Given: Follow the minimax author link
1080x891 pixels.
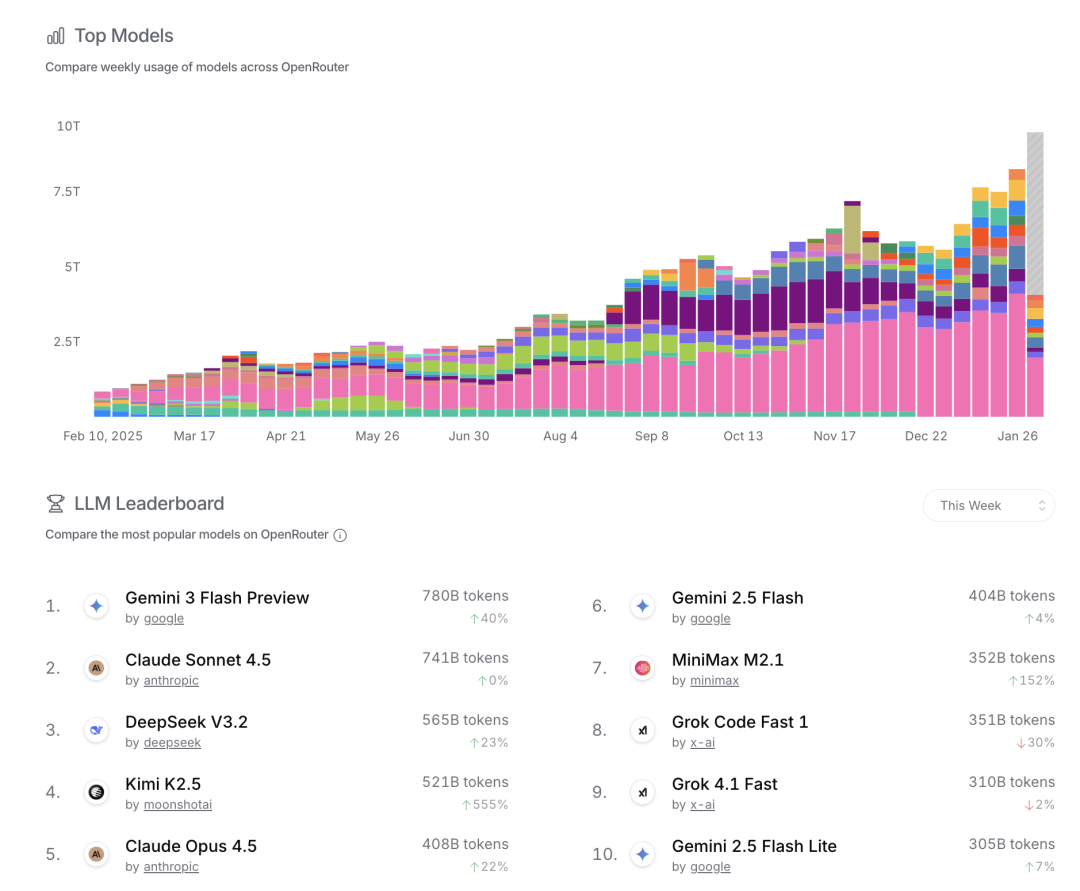Looking at the screenshot, I should (x=714, y=680).
